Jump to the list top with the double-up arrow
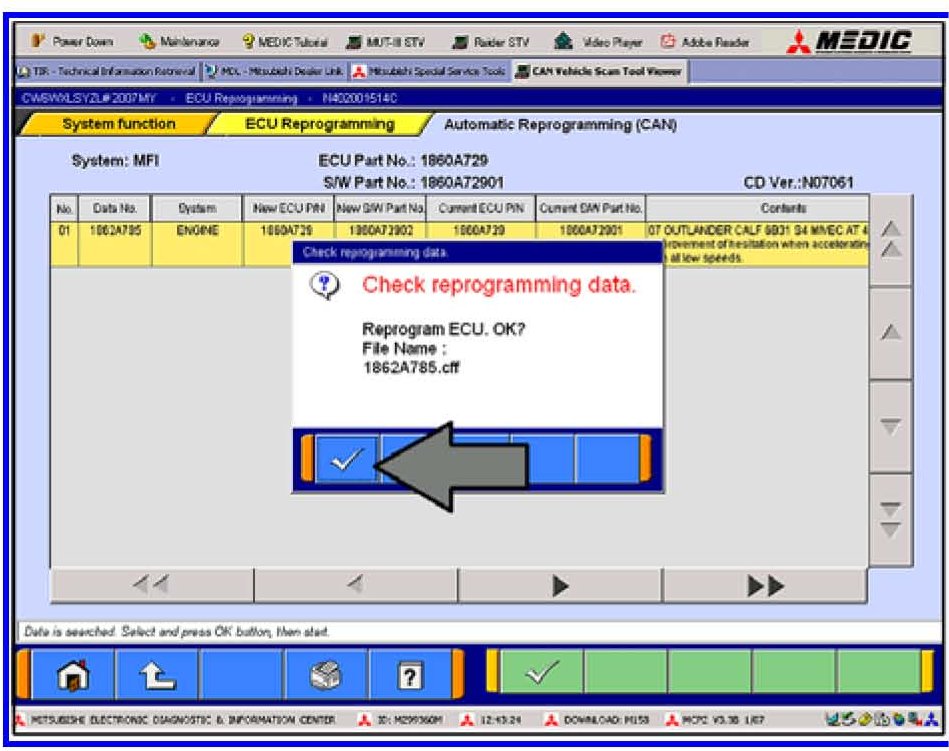 point(890,240)
